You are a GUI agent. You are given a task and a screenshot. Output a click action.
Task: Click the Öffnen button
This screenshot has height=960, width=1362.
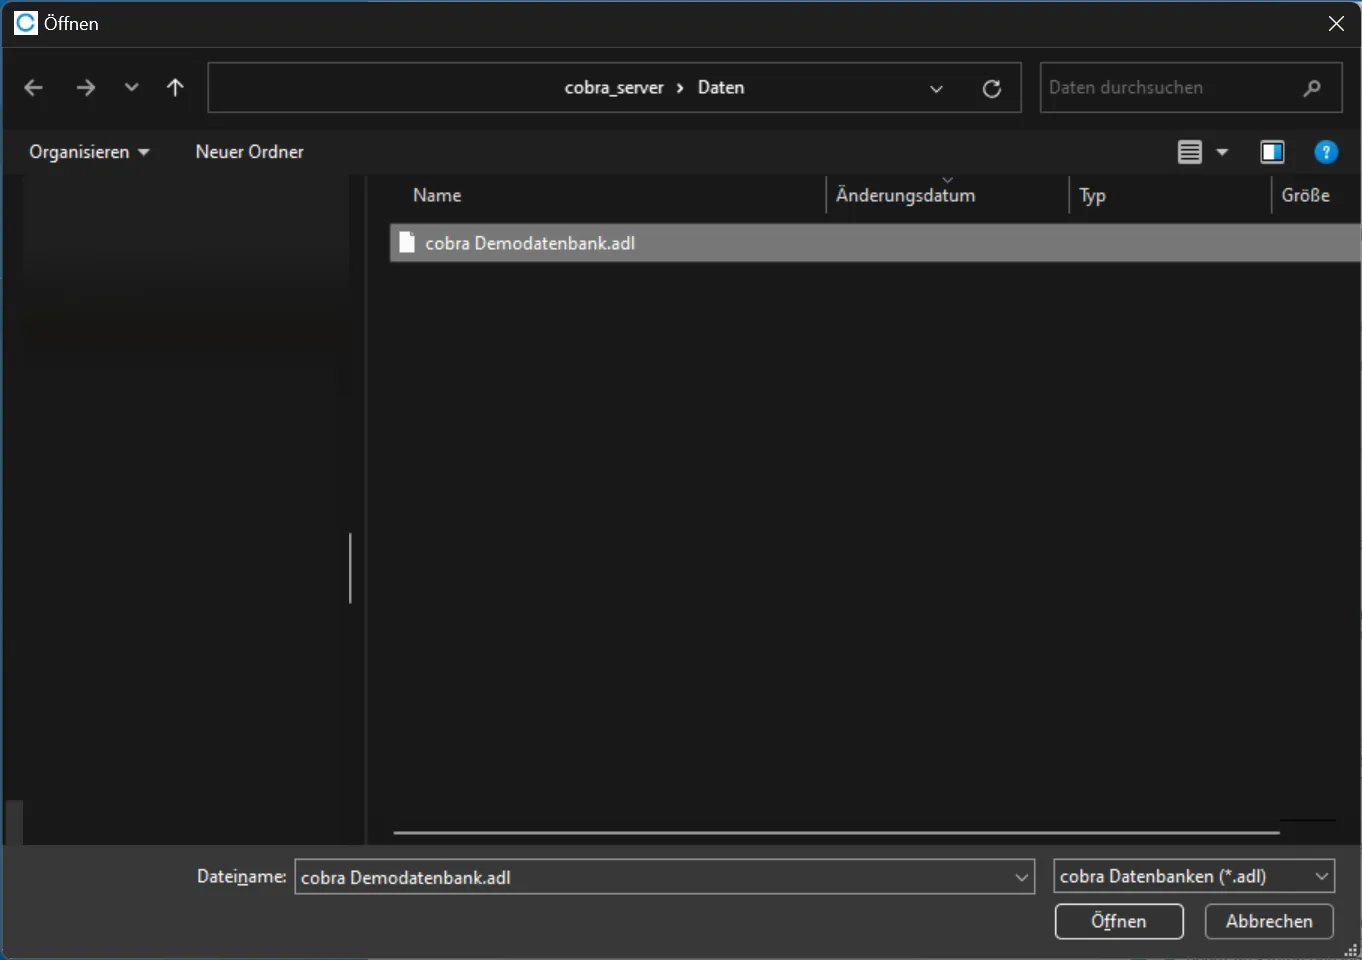tap(1119, 921)
